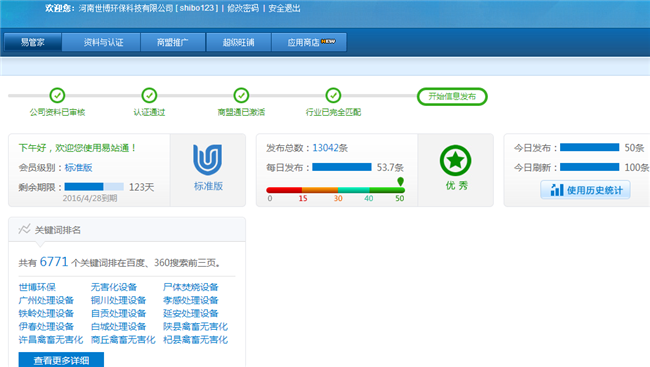This screenshot has height=367, width=650.
Task: Click the 每日发布 blue progress bar
Action: click(342, 167)
